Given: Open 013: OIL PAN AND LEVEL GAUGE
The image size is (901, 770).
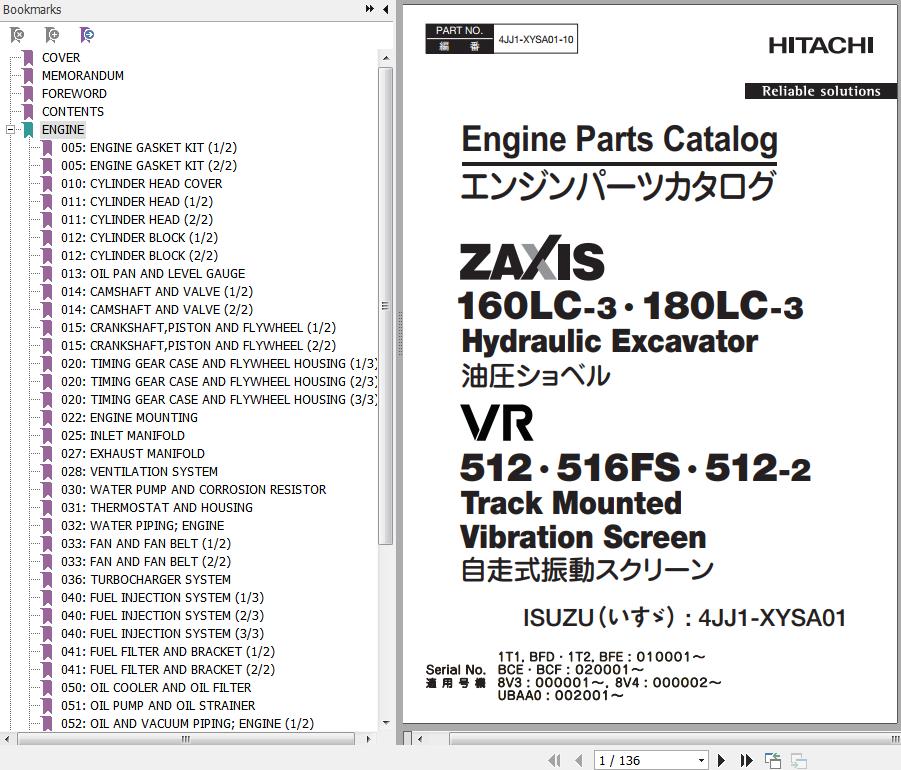Looking at the screenshot, I should pyautogui.click(x=153, y=273).
